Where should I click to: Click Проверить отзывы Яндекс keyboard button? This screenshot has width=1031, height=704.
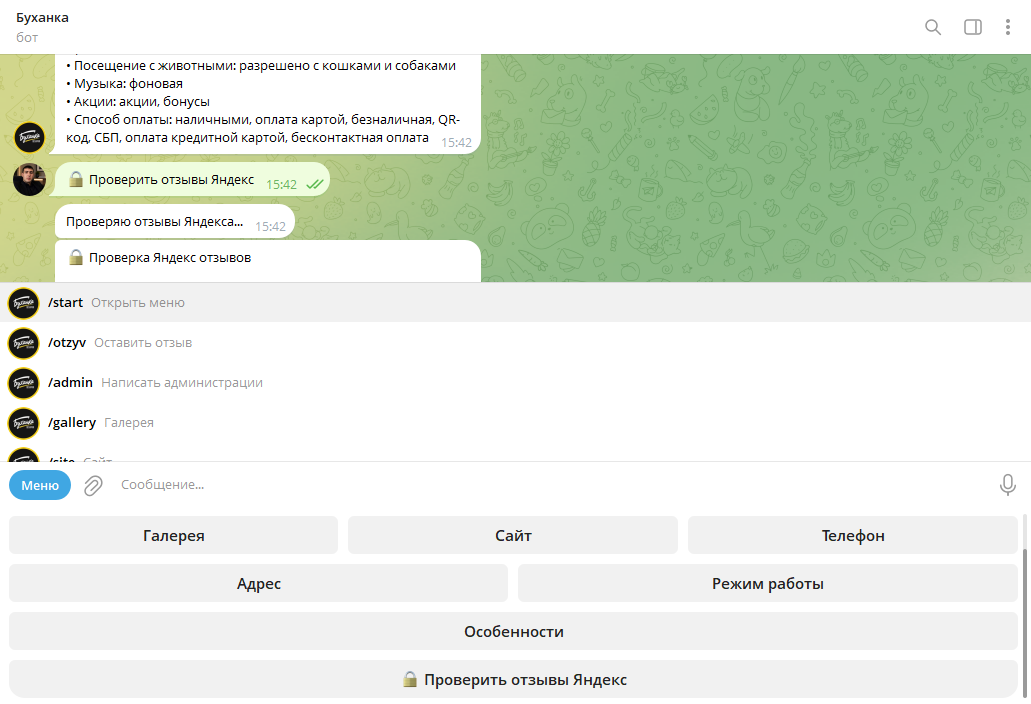tap(514, 679)
